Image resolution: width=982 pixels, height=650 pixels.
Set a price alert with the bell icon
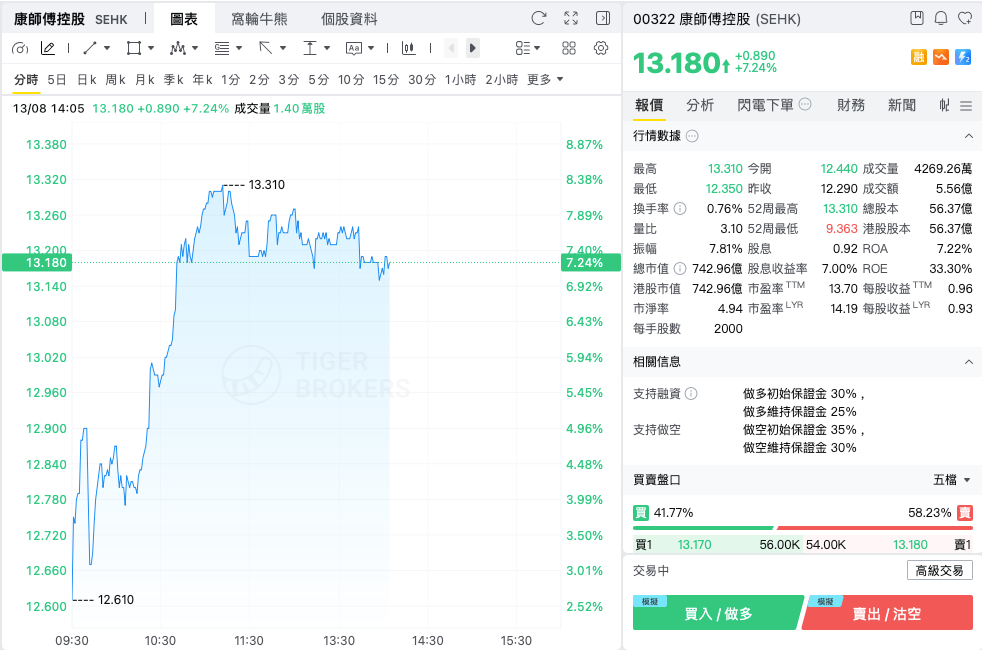click(941, 18)
